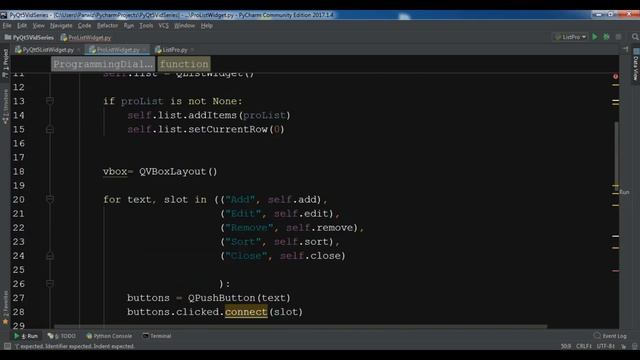Open the Data View side panel
640x360 pixels.
tap(636, 65)
